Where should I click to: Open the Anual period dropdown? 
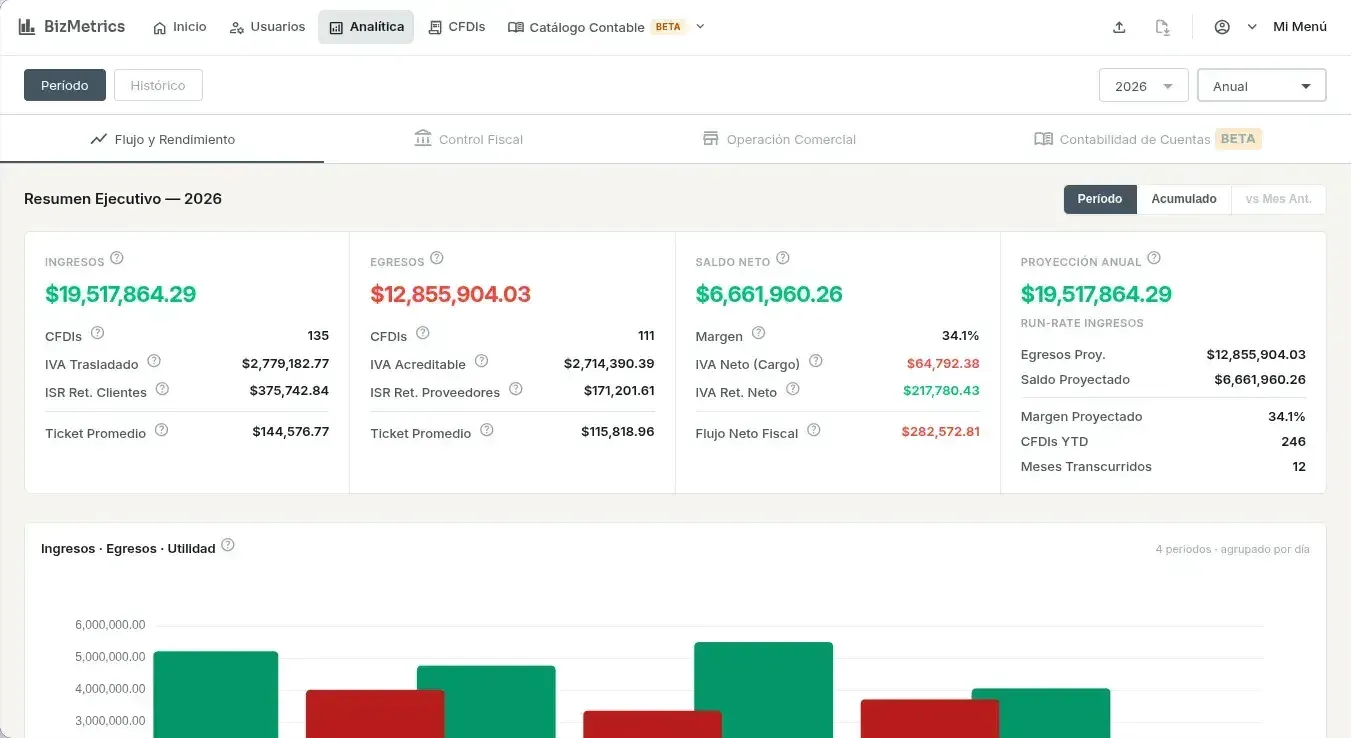click(x=1262, y=86)
